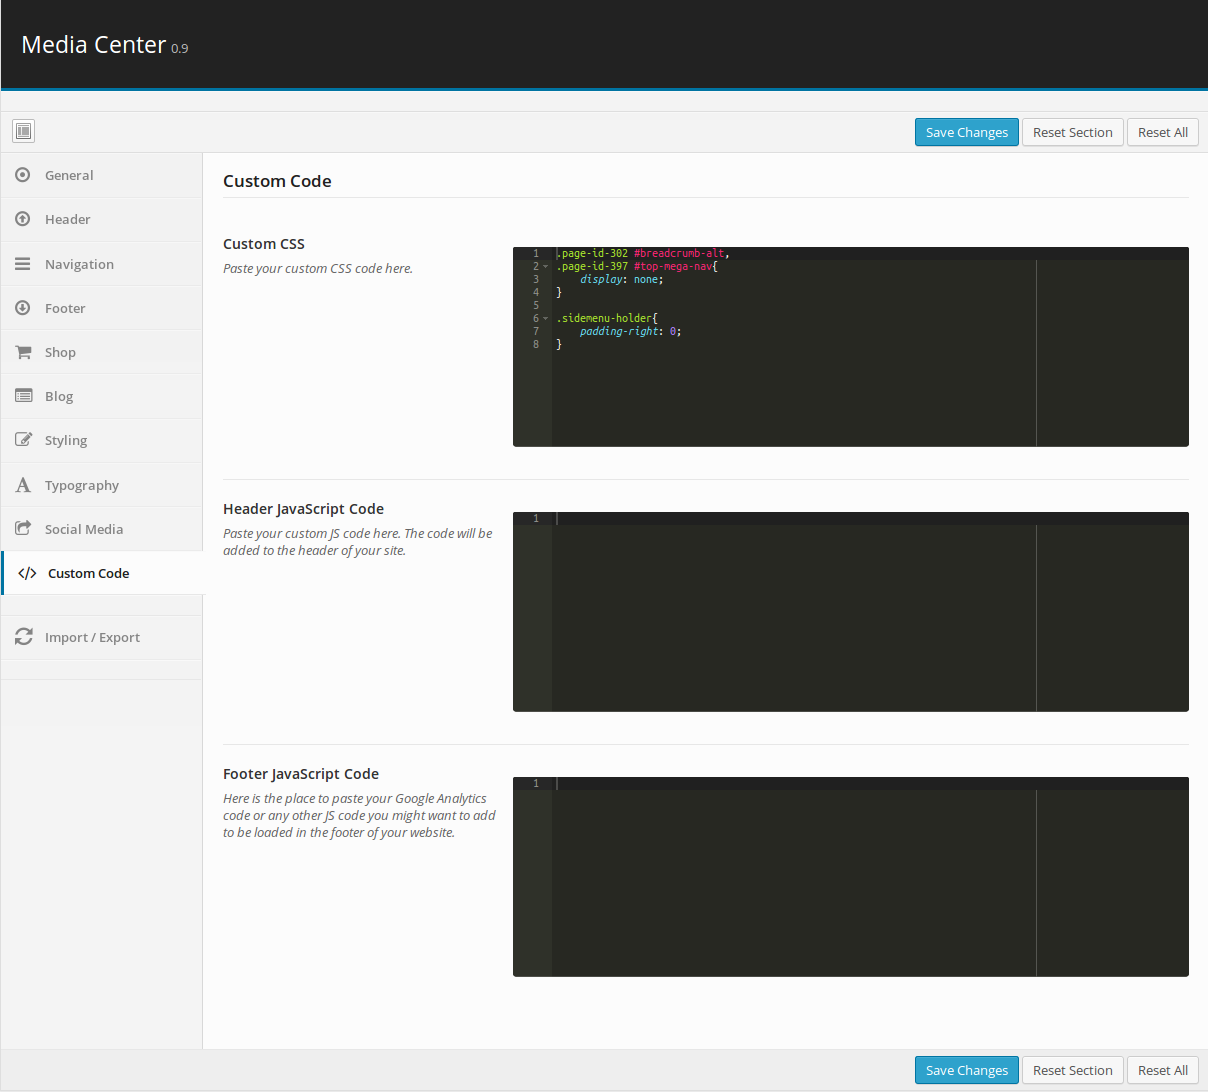Viewport: 1208px width, 1092px height.
Task: Click the Custom CSS label
Action: [264, 244]
